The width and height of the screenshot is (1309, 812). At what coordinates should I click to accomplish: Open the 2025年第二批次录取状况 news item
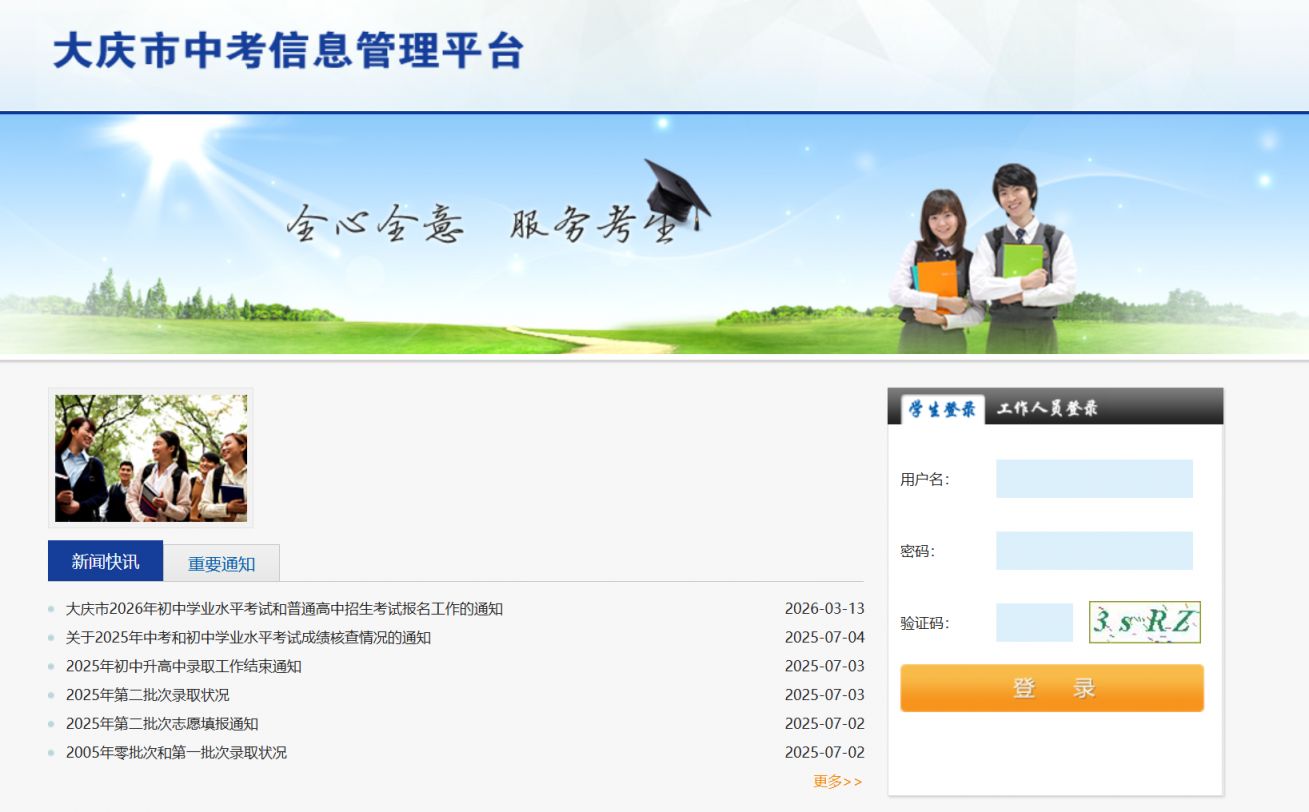pos(147,695)
